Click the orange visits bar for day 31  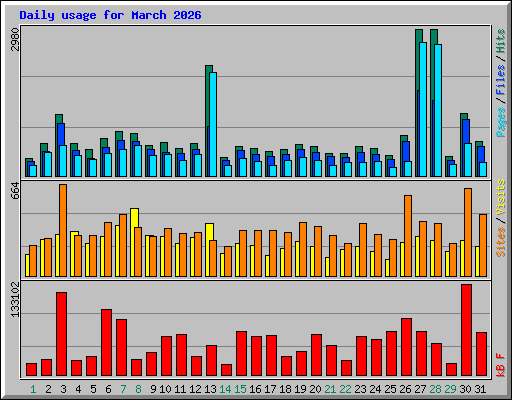click(x=483, y=245)
